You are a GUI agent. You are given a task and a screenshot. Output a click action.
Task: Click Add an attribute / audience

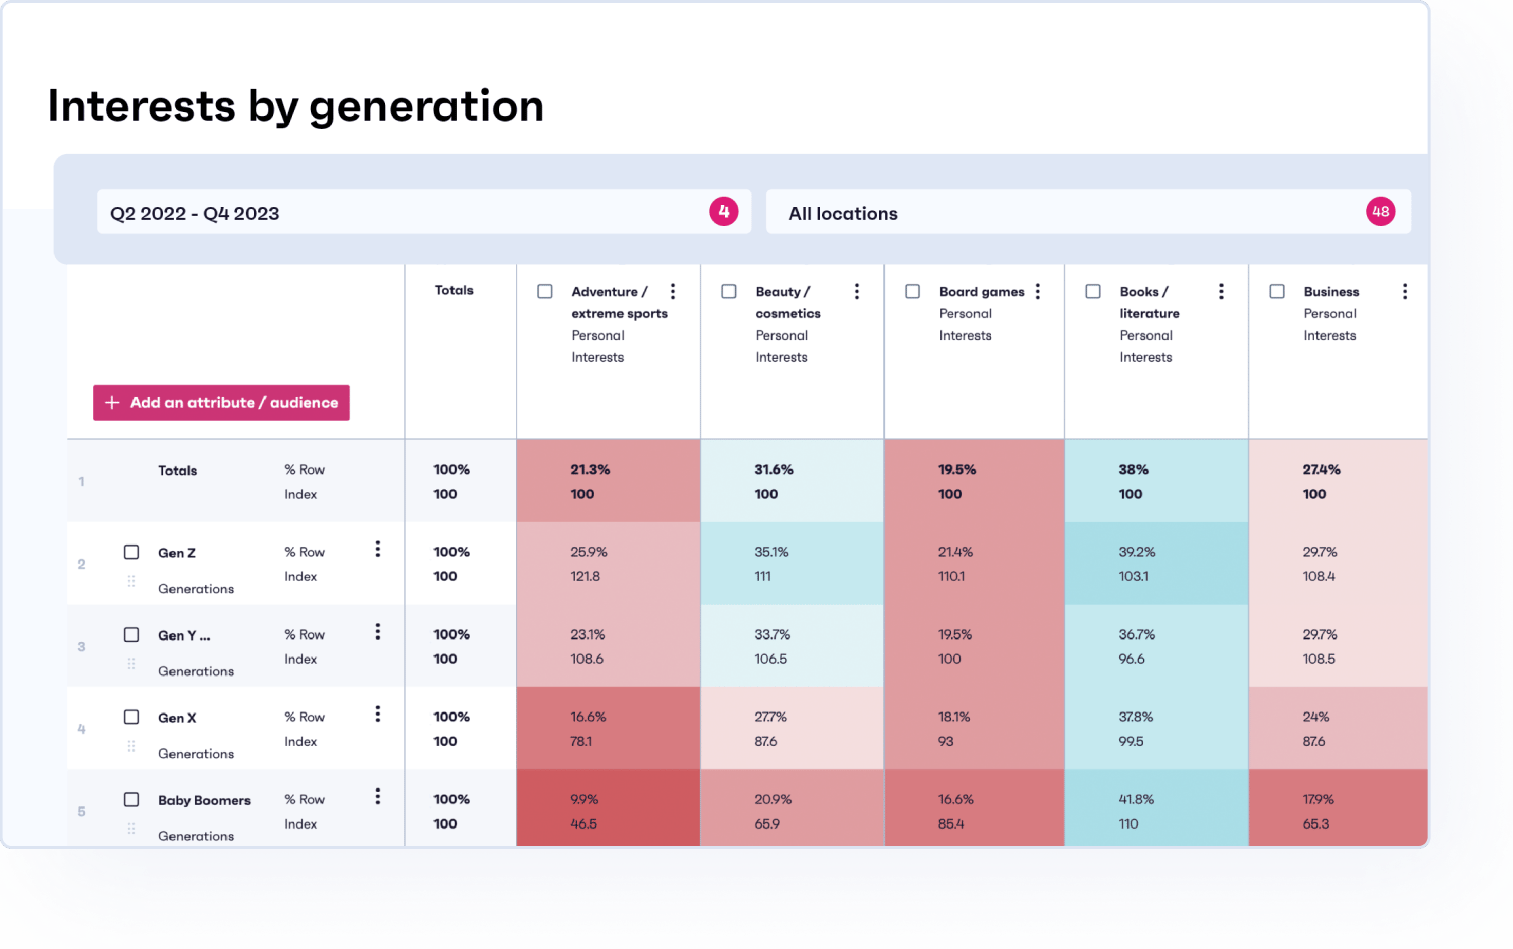point(220,402)
